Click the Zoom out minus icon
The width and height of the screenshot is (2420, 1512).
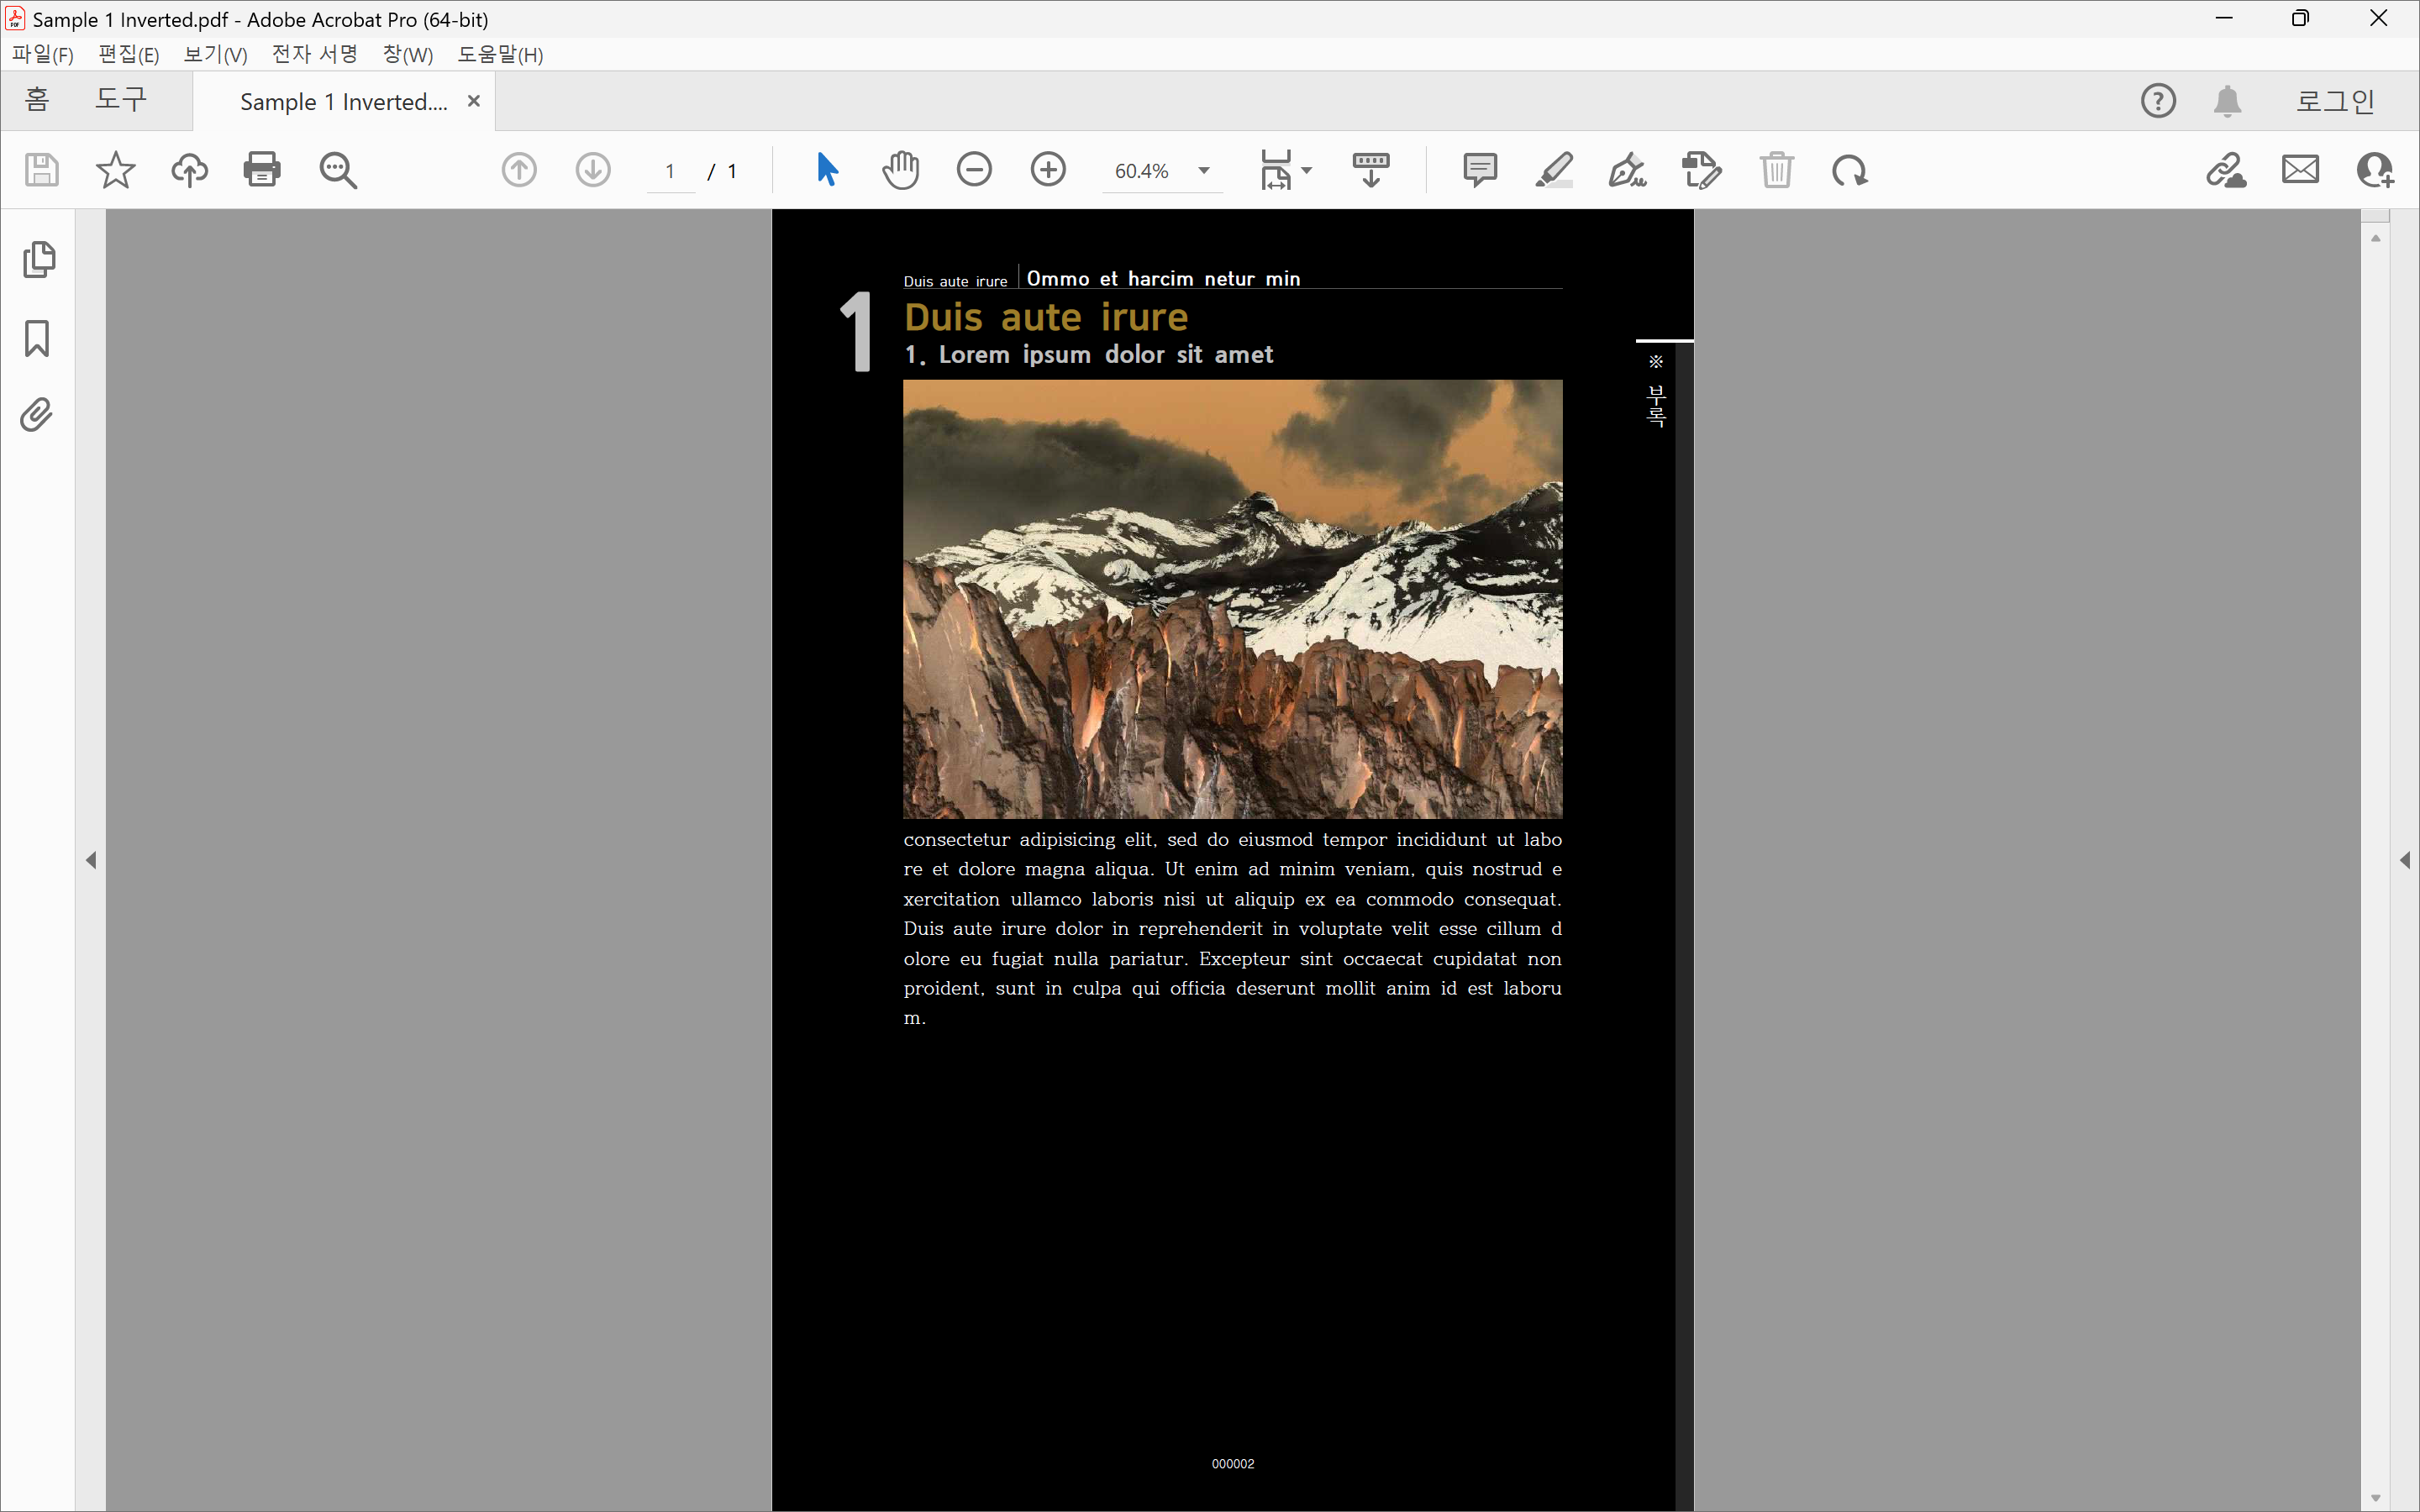(974, 170)
